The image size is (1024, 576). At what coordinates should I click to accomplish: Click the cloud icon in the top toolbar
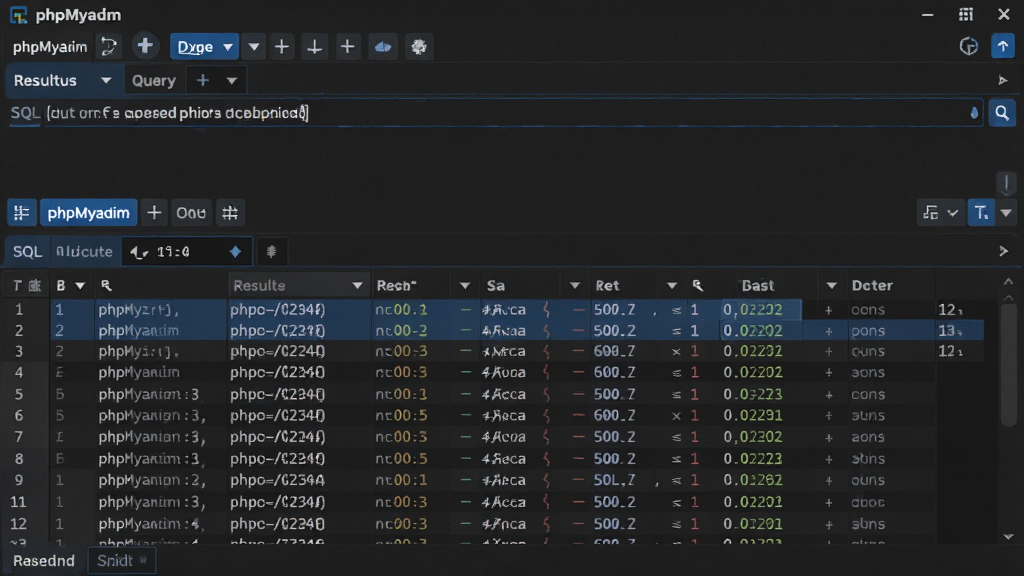[383, 47]
